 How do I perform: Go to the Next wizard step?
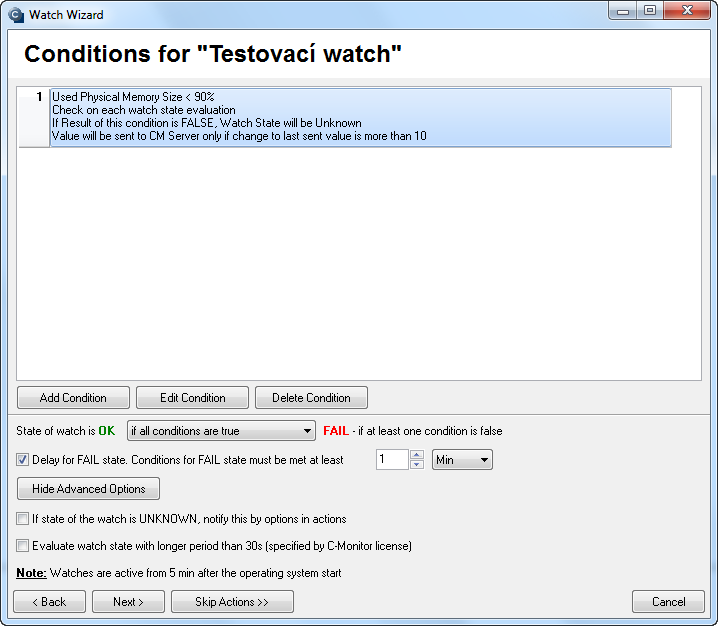(128, 601)
